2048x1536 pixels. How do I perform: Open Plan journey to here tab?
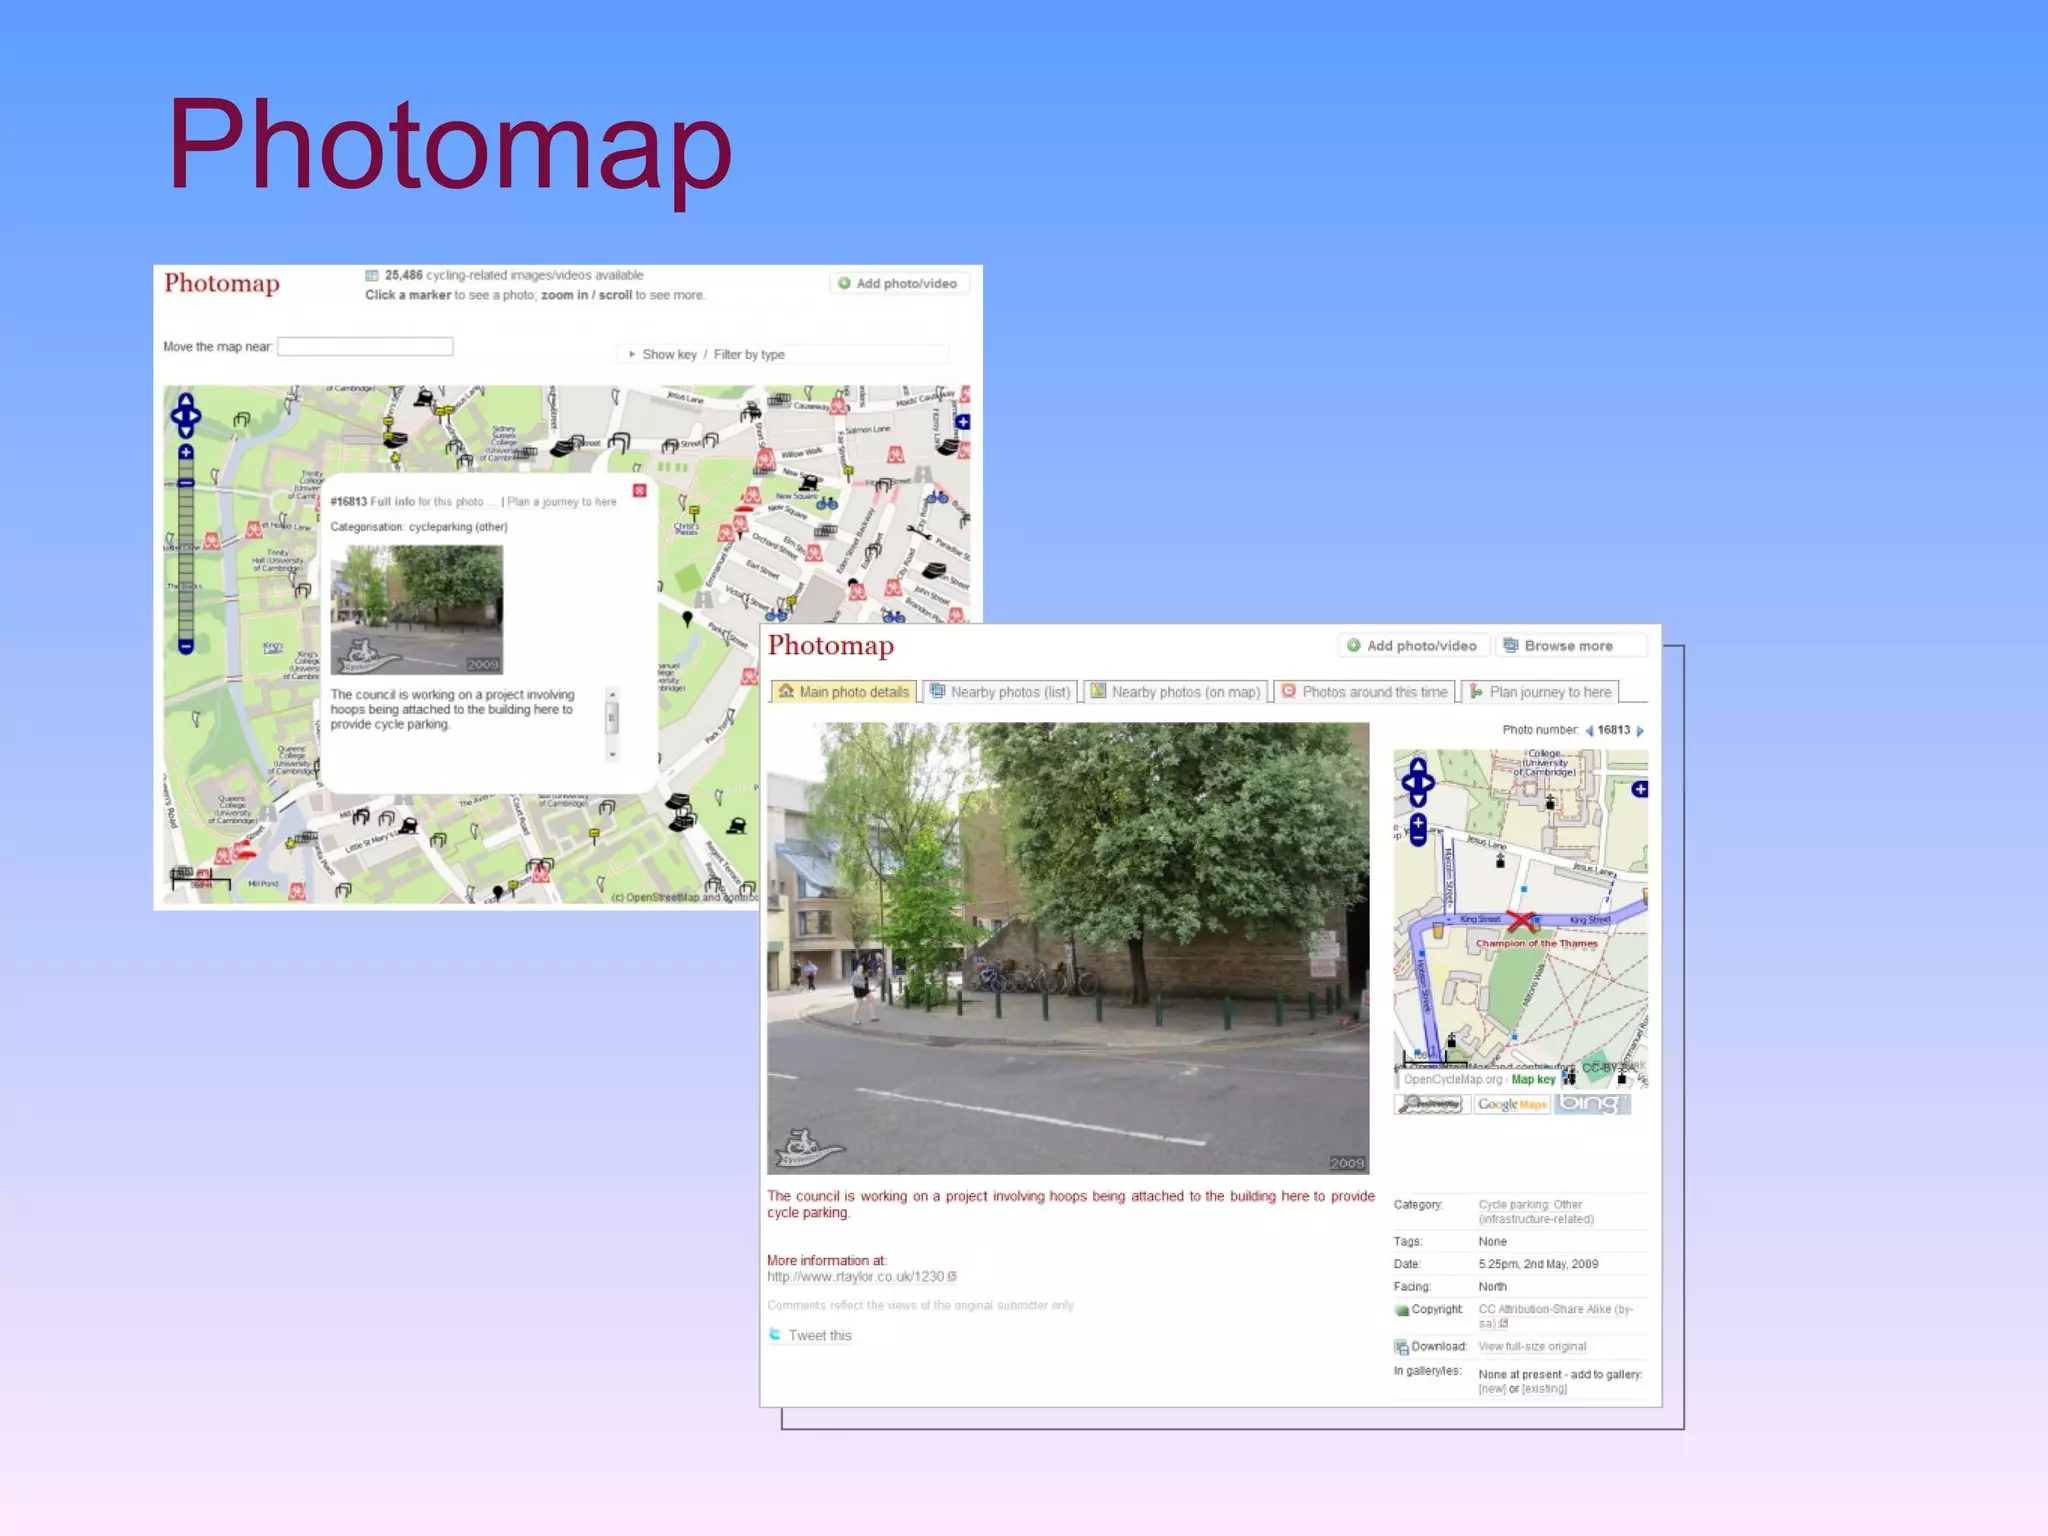(1540, 692)
